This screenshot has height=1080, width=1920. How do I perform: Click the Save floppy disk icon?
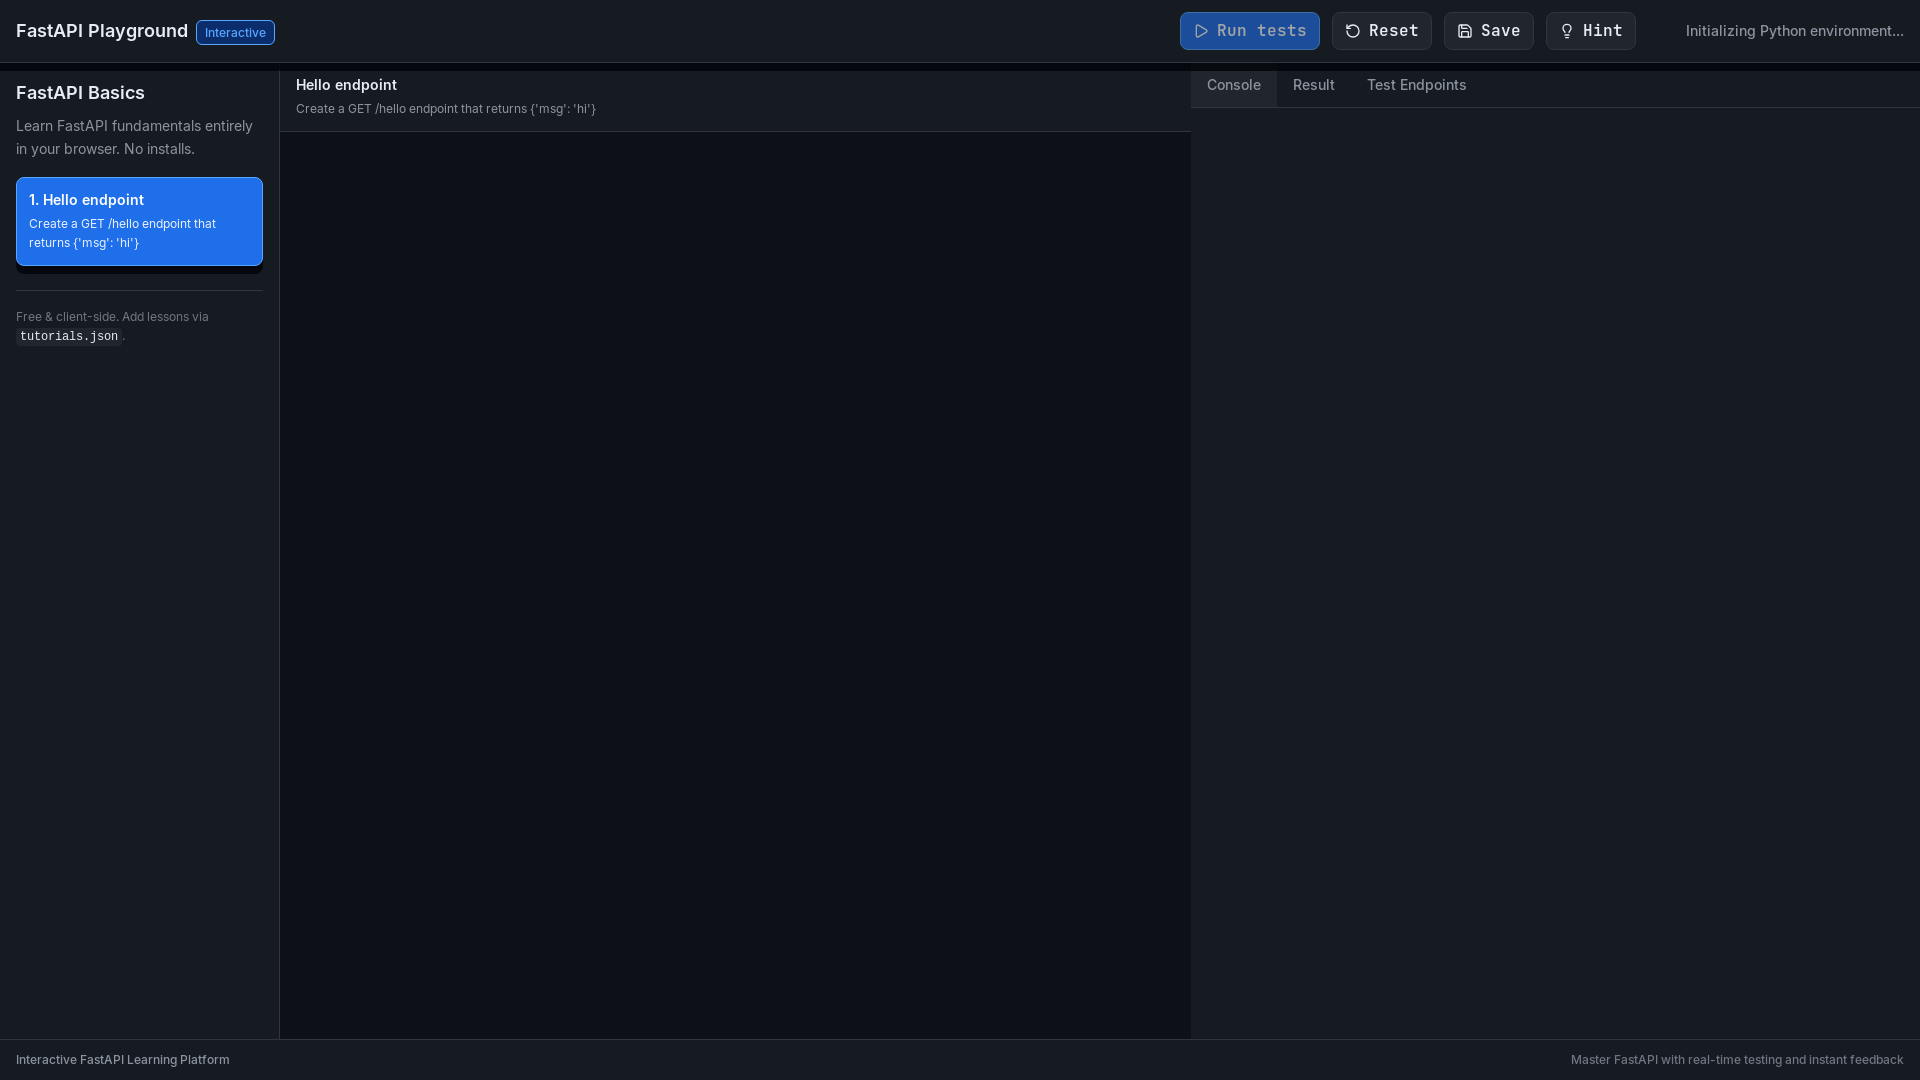click(1465, 31)
